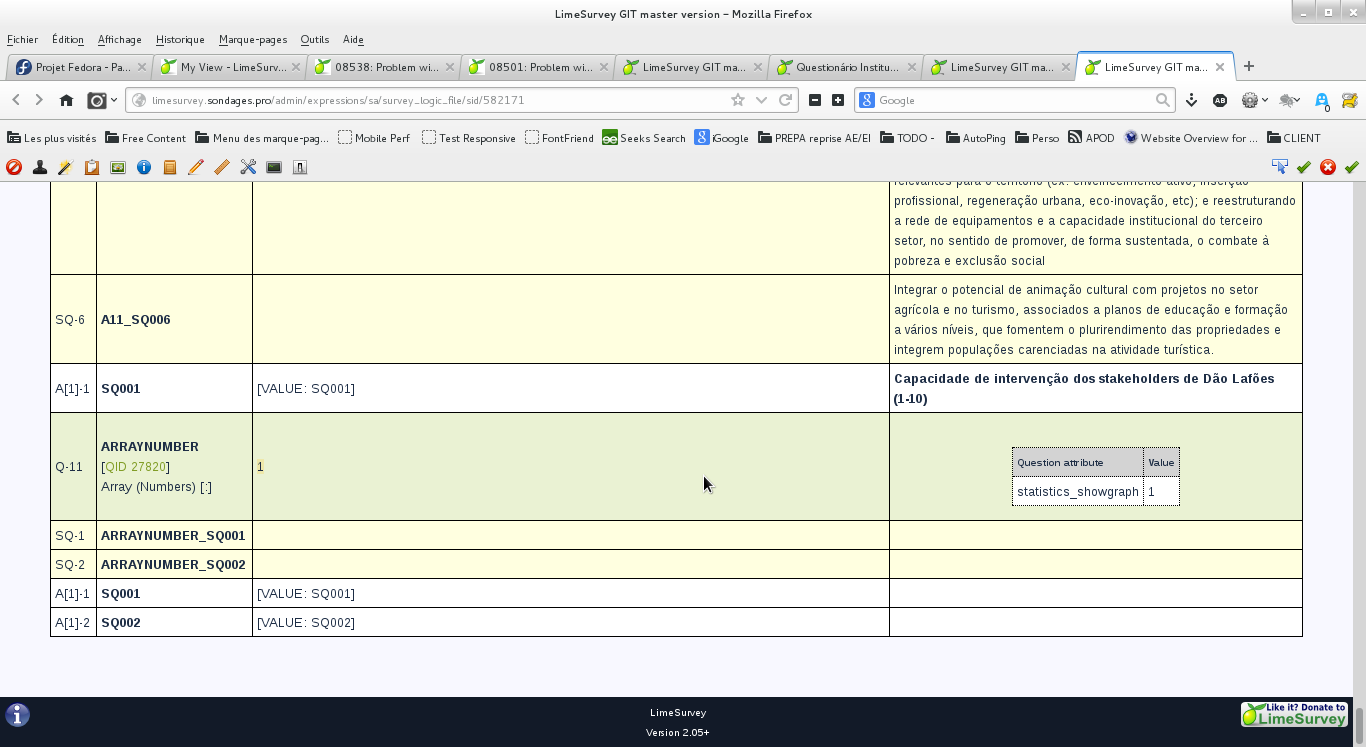Bookmark this page with the star icon
This screenshot has height=747, width=1366.
[738, 100]
